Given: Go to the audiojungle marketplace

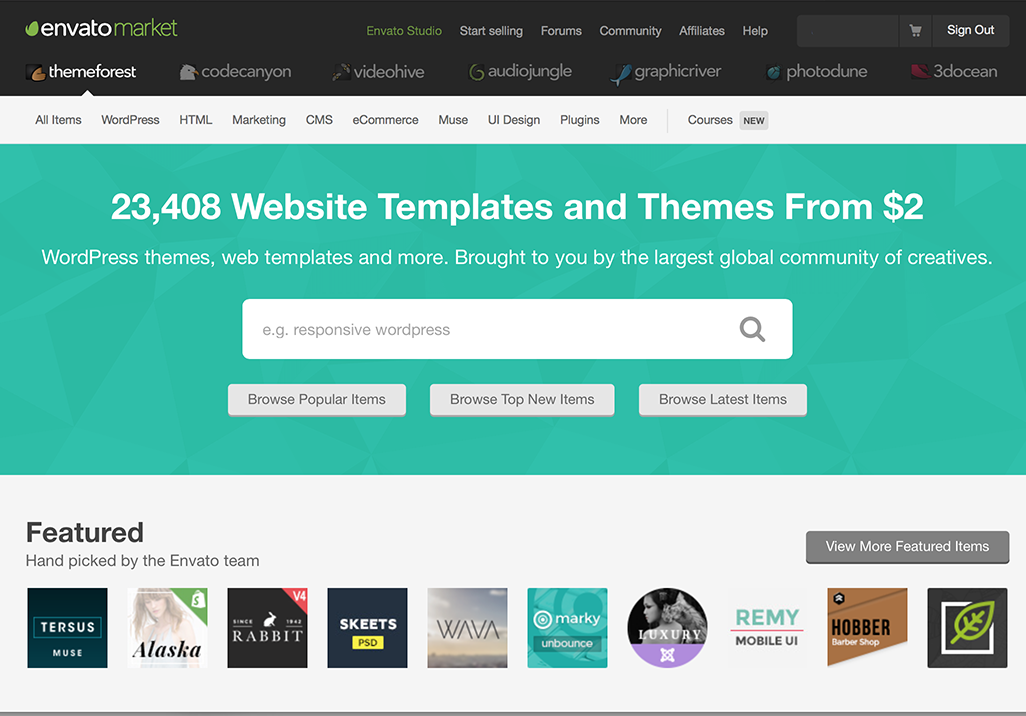Looking at the screenshot, I should pos(520,71).
